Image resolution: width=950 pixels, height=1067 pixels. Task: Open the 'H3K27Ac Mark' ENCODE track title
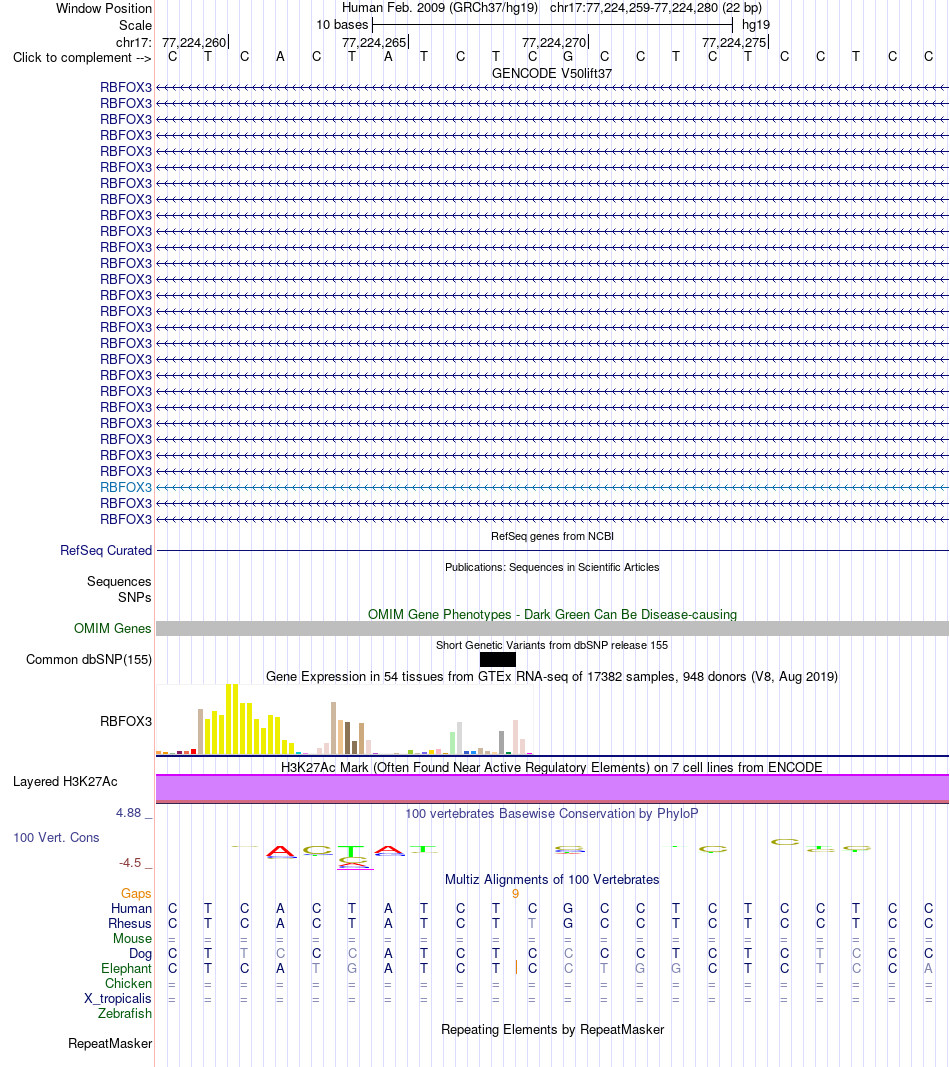552,768
